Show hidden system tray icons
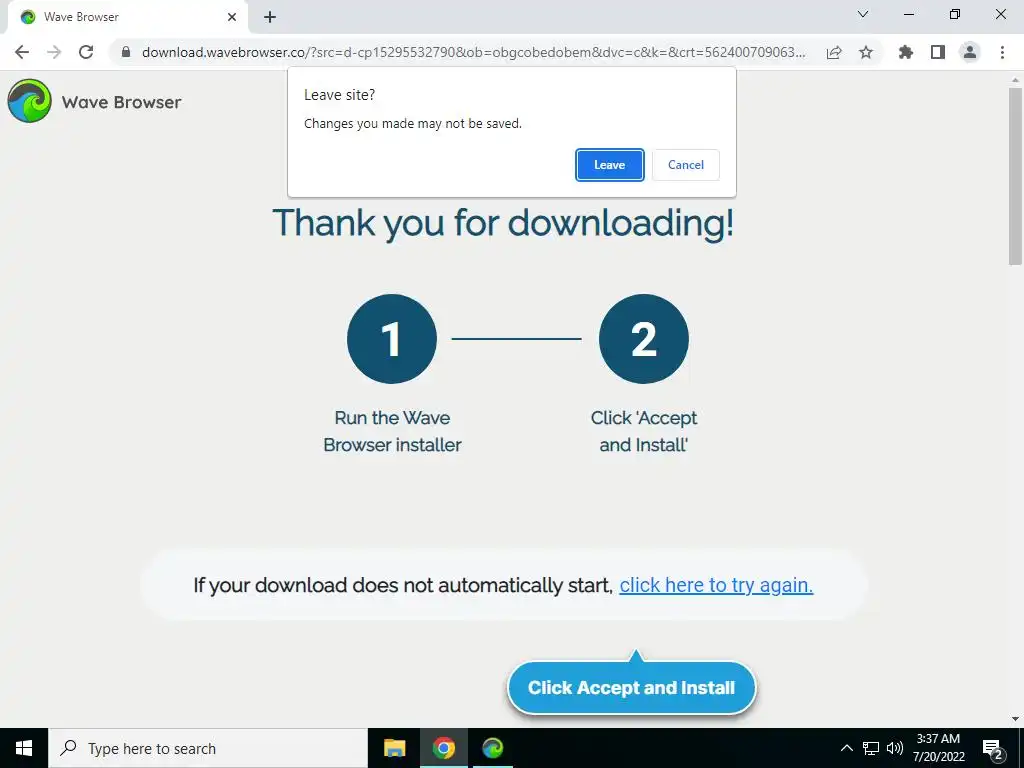The width and height of the screenshot is (1024, 768). [x=846, y=748]
